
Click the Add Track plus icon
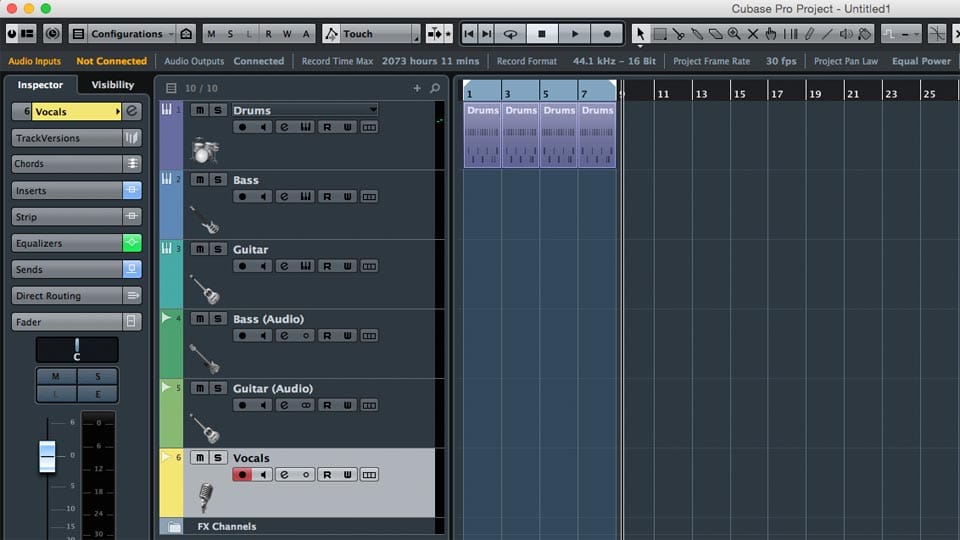coord(417,88)
